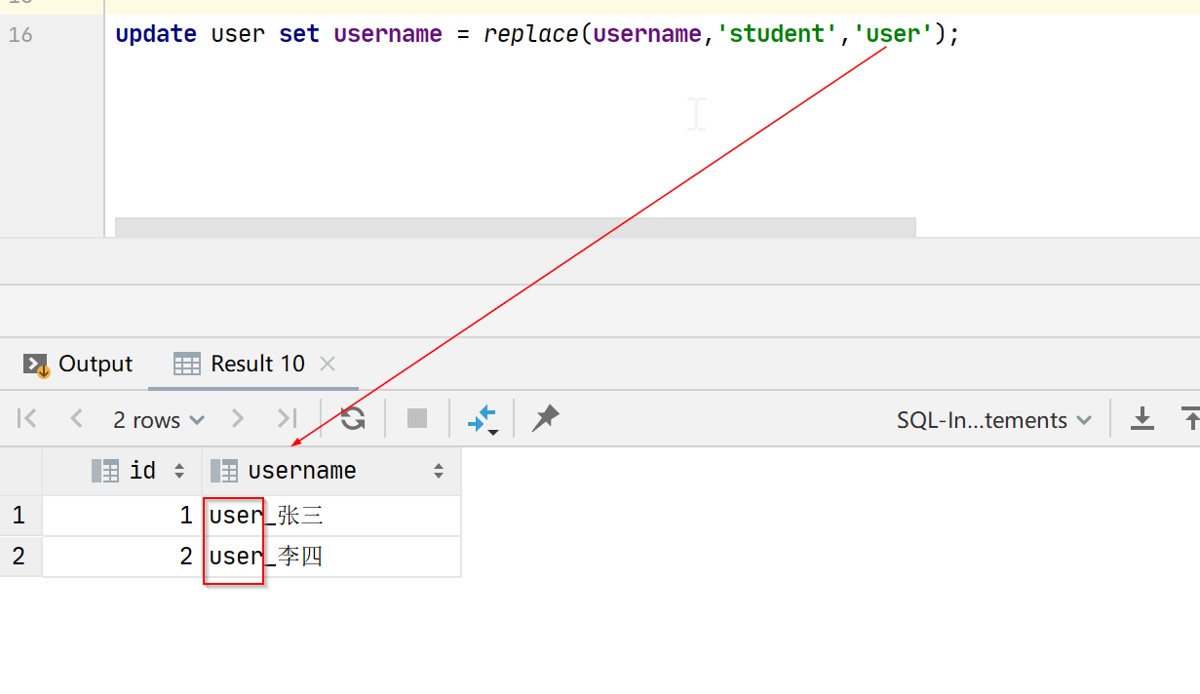Open the '2 rows' page size dropdown
1200x694 pixels.
pyautogui.click(x=158, y=420)
